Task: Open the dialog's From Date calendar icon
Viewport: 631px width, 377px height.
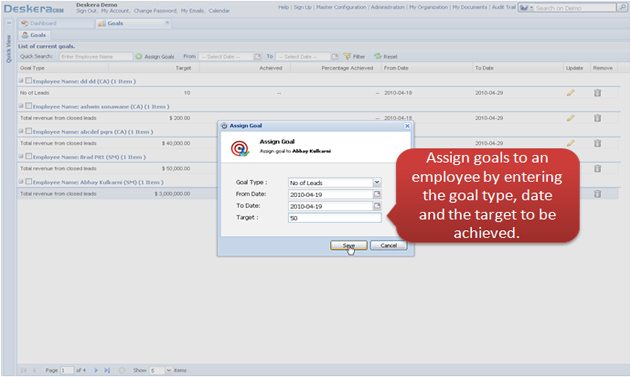Action: pos(377,194)
